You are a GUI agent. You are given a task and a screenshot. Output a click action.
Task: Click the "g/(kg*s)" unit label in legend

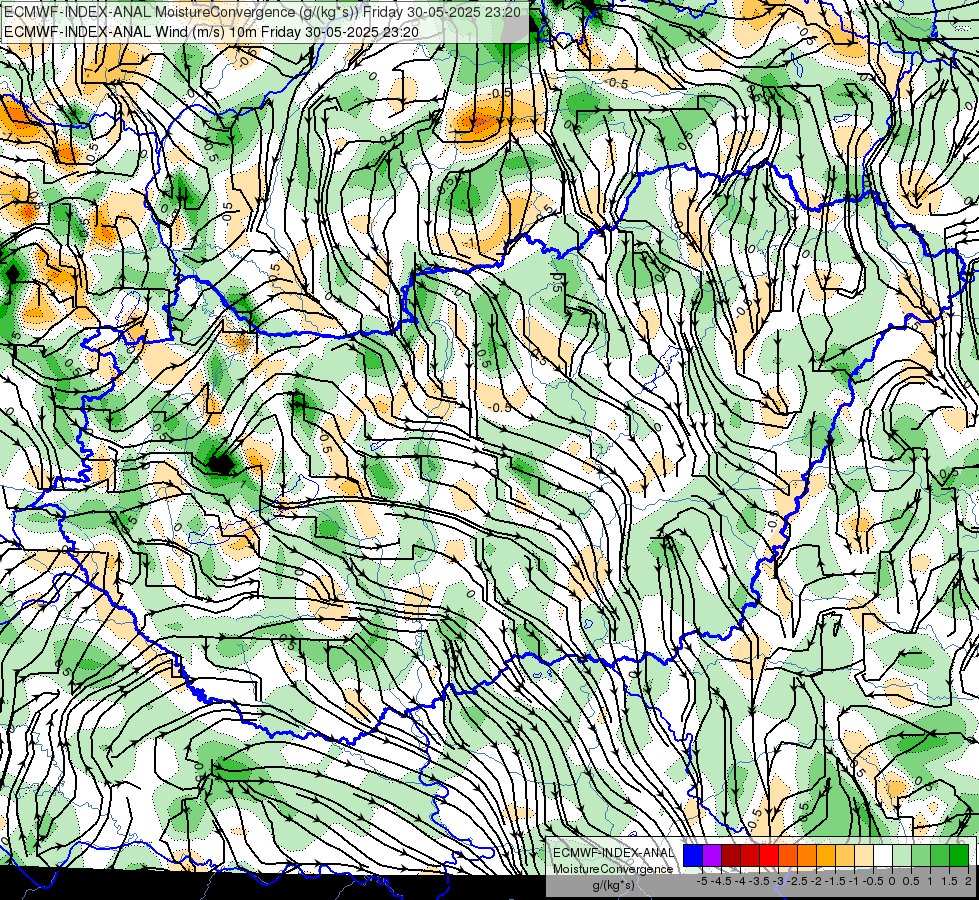point(614,886)
